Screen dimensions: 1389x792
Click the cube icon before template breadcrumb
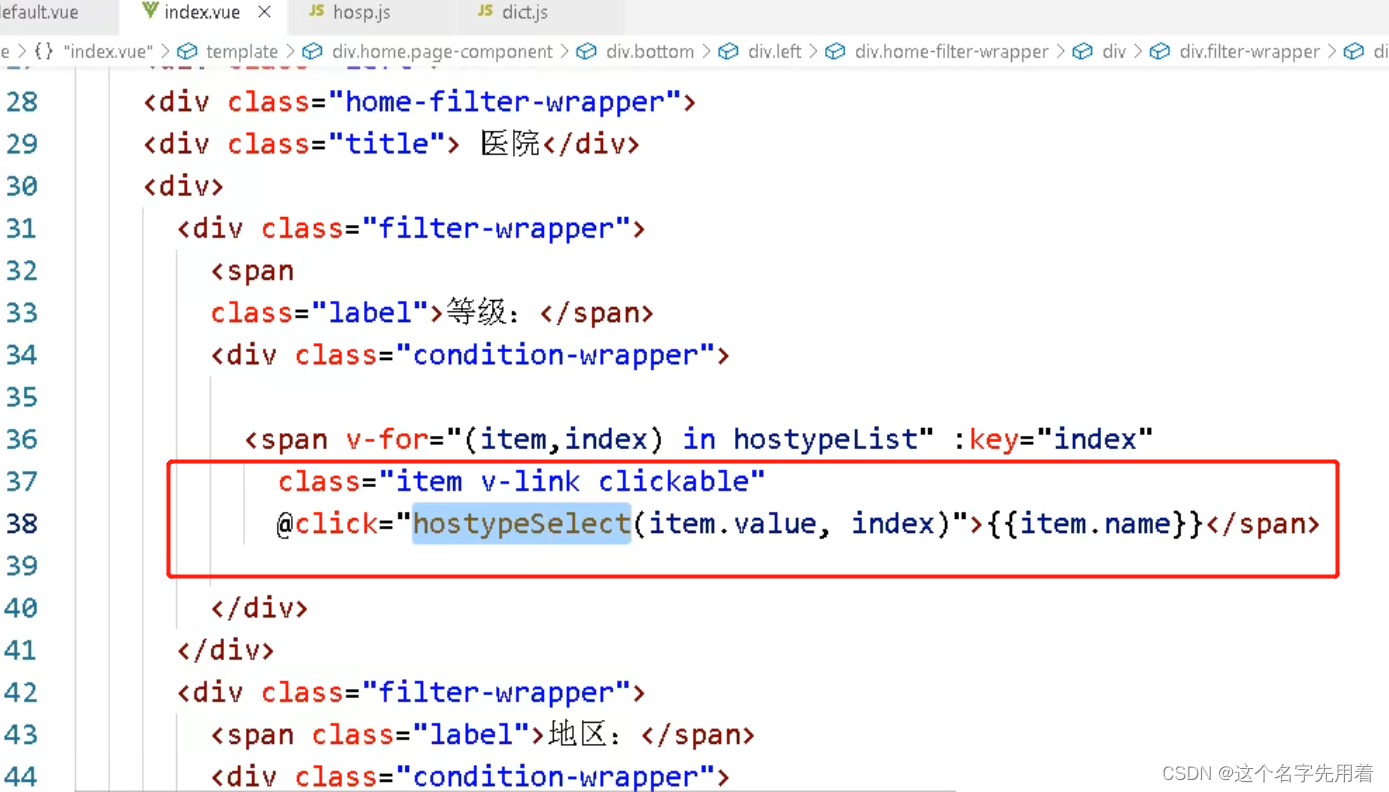click(x=187, y=51)
